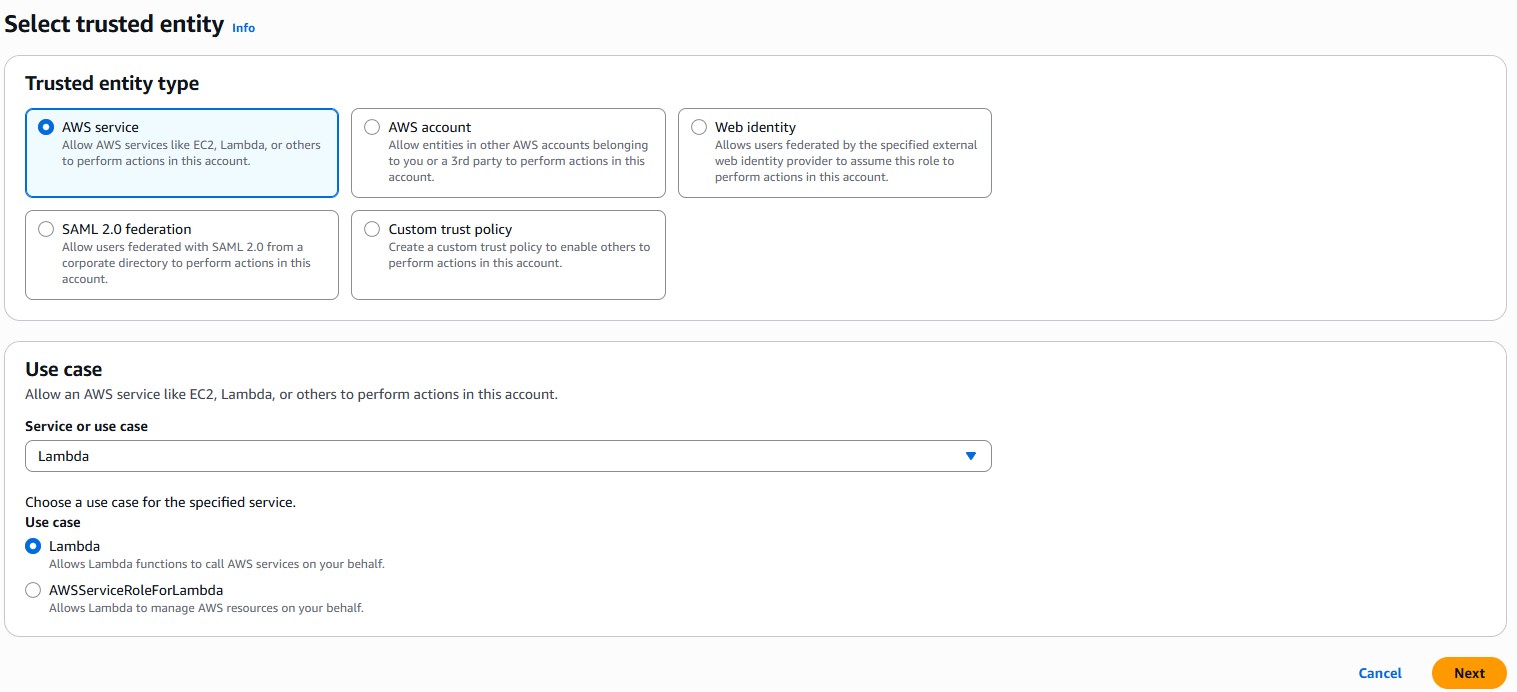Open the Info link beside the page title
This screenshot has height=692, width=1517.
click(x=243, y=28)
